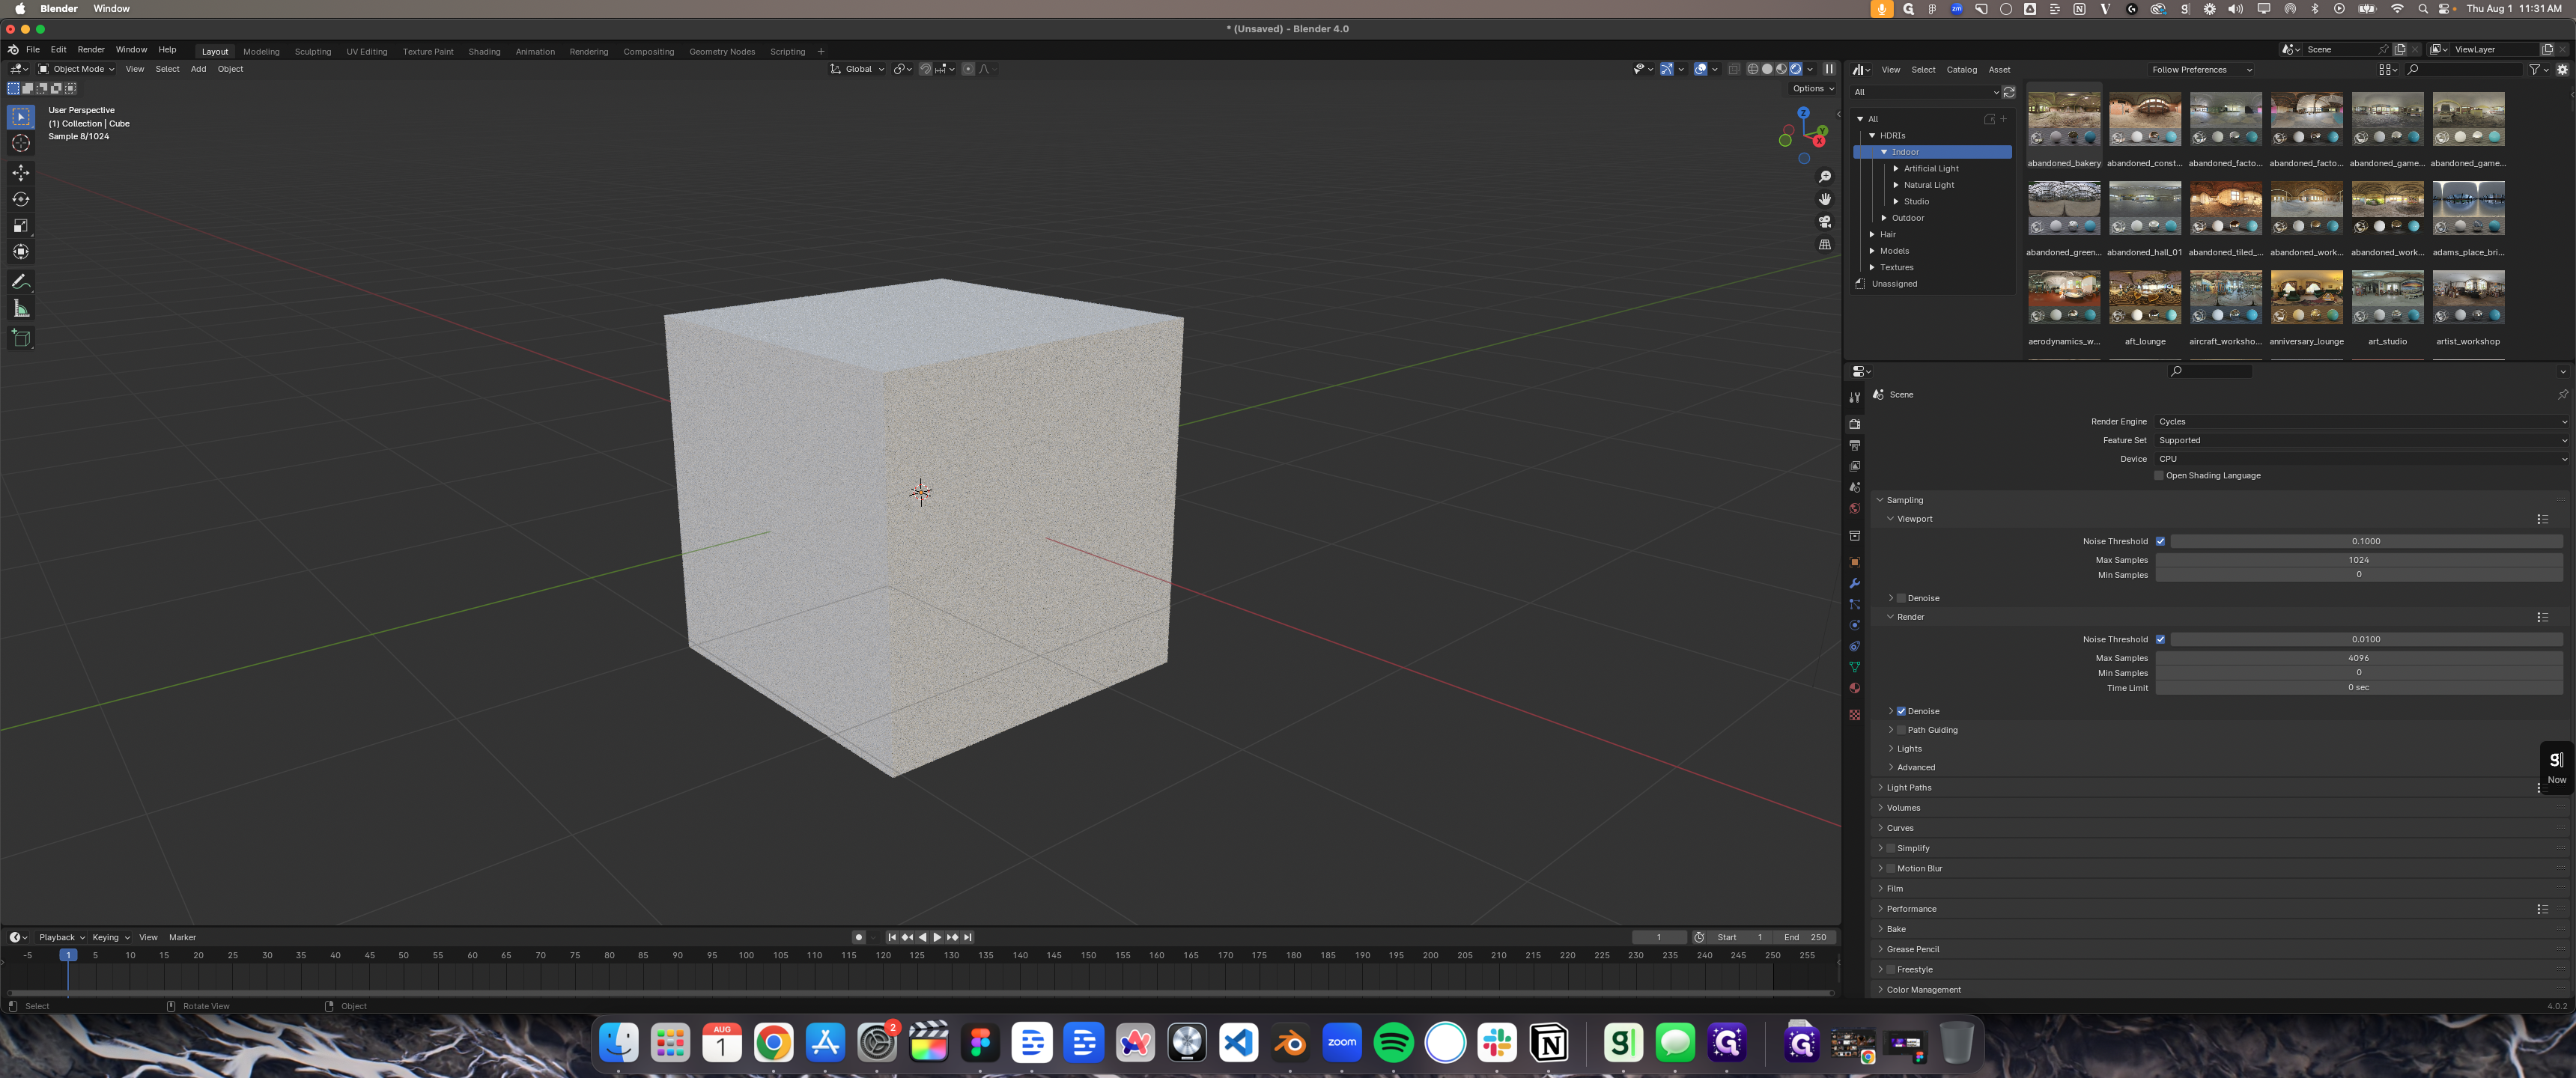This screenshot has height=1078, width=2576.
Task: Open the Device CPU dropdown
Action: pos(2362,459)
